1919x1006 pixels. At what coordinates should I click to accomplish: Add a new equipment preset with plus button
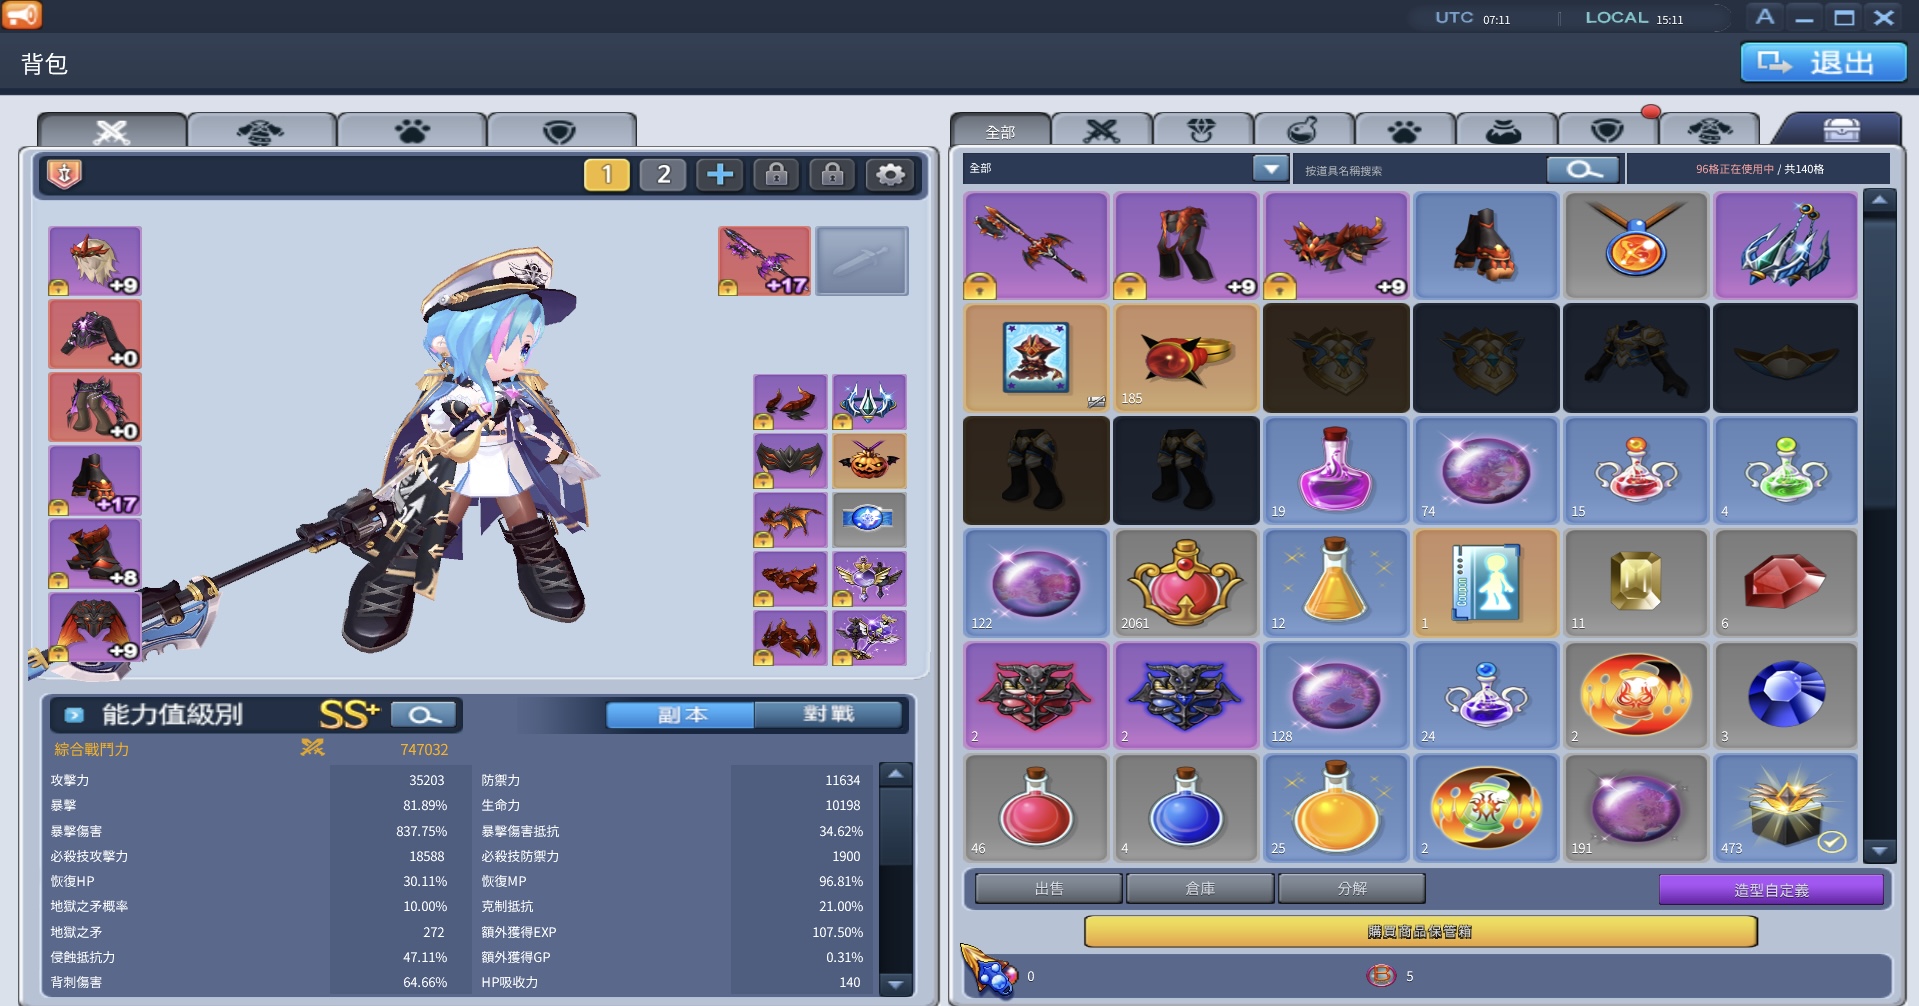(720, 175)
